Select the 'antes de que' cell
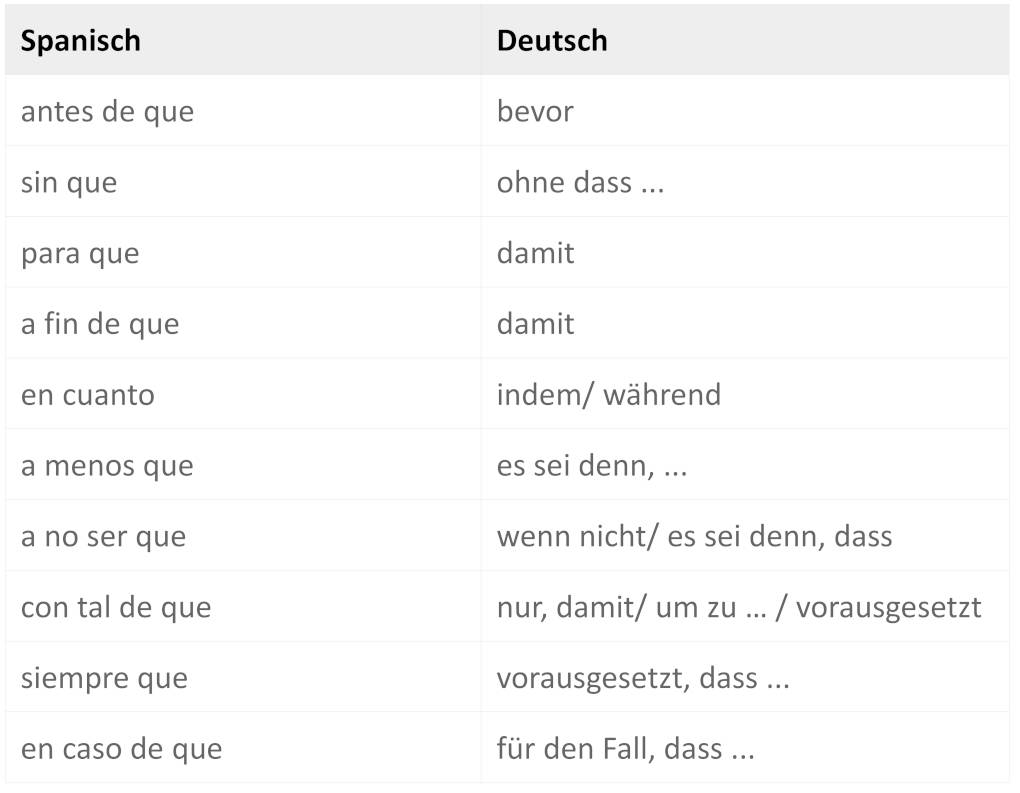Image resolution: width=1020 pixels, height=793 pixels. tap(107, 111)
